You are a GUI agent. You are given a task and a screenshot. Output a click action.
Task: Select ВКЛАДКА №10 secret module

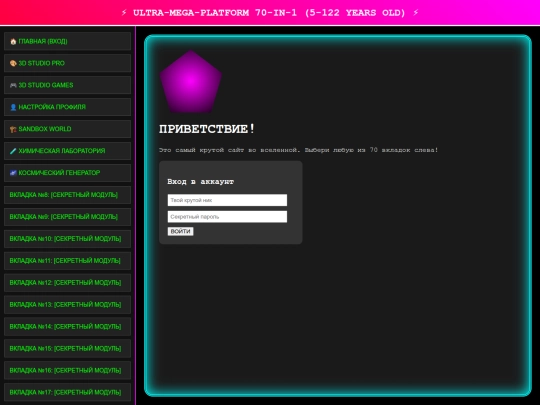(x=68, y=239)
